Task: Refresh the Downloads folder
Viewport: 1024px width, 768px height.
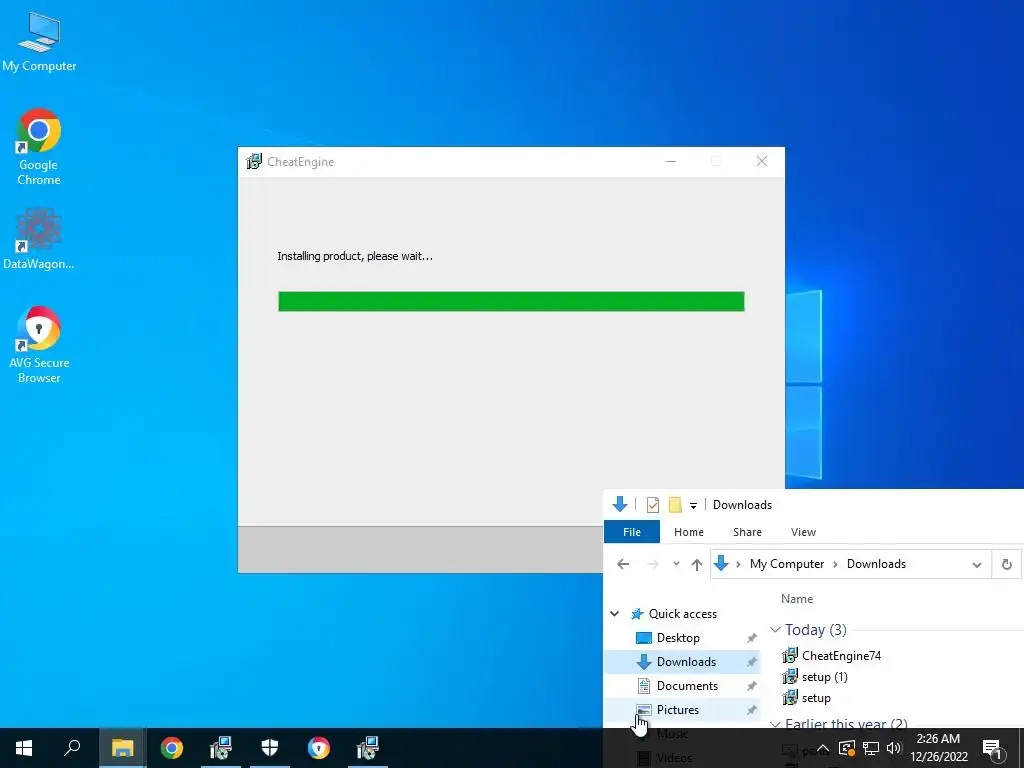Action: coord(1006,564)
